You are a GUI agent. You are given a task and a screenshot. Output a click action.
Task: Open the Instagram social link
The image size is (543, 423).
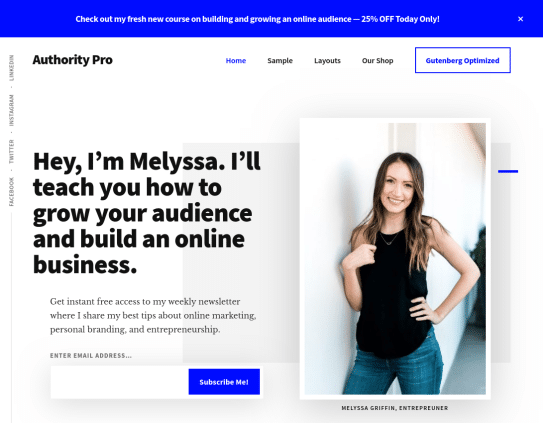coord(11,110)
